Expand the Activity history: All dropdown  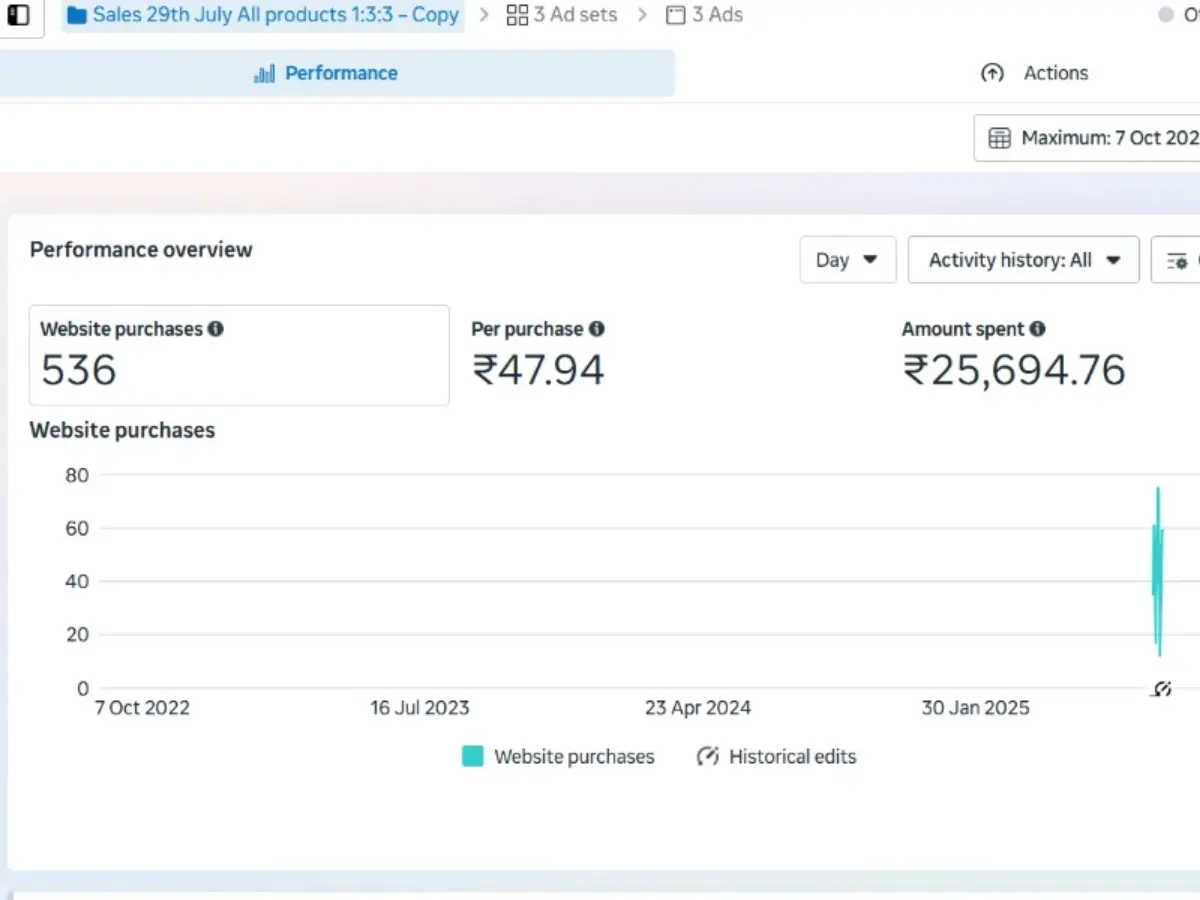tap(1023, 260)
